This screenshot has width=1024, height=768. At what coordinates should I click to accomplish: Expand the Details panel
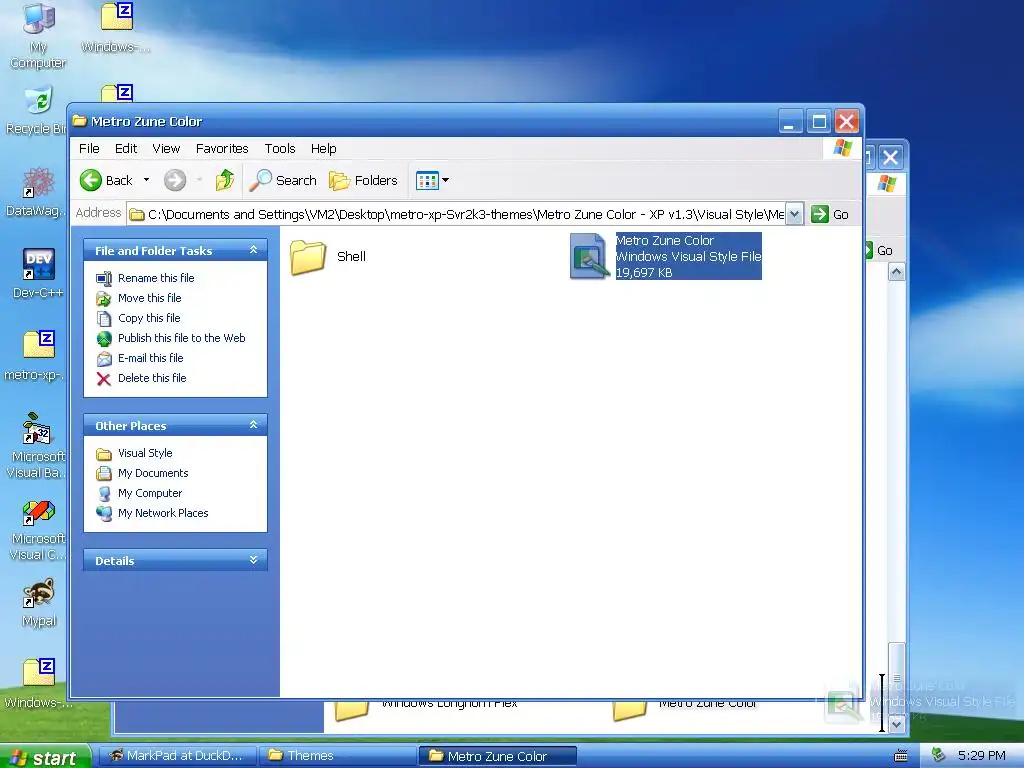click(253, 560)
